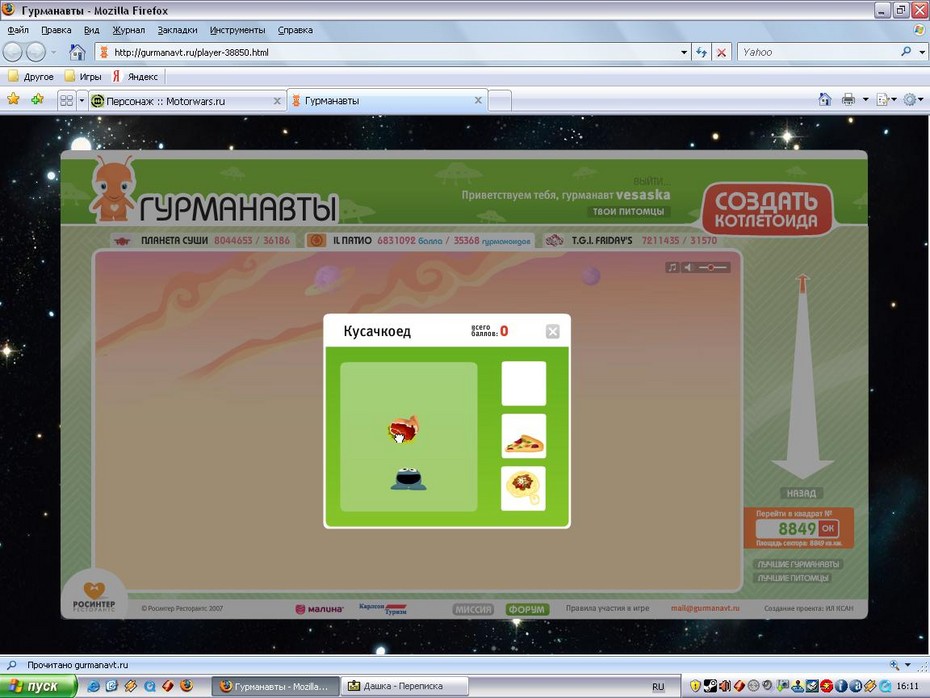
Task: Click the Firefox back arrow button
Action: [x=12, y=52]
